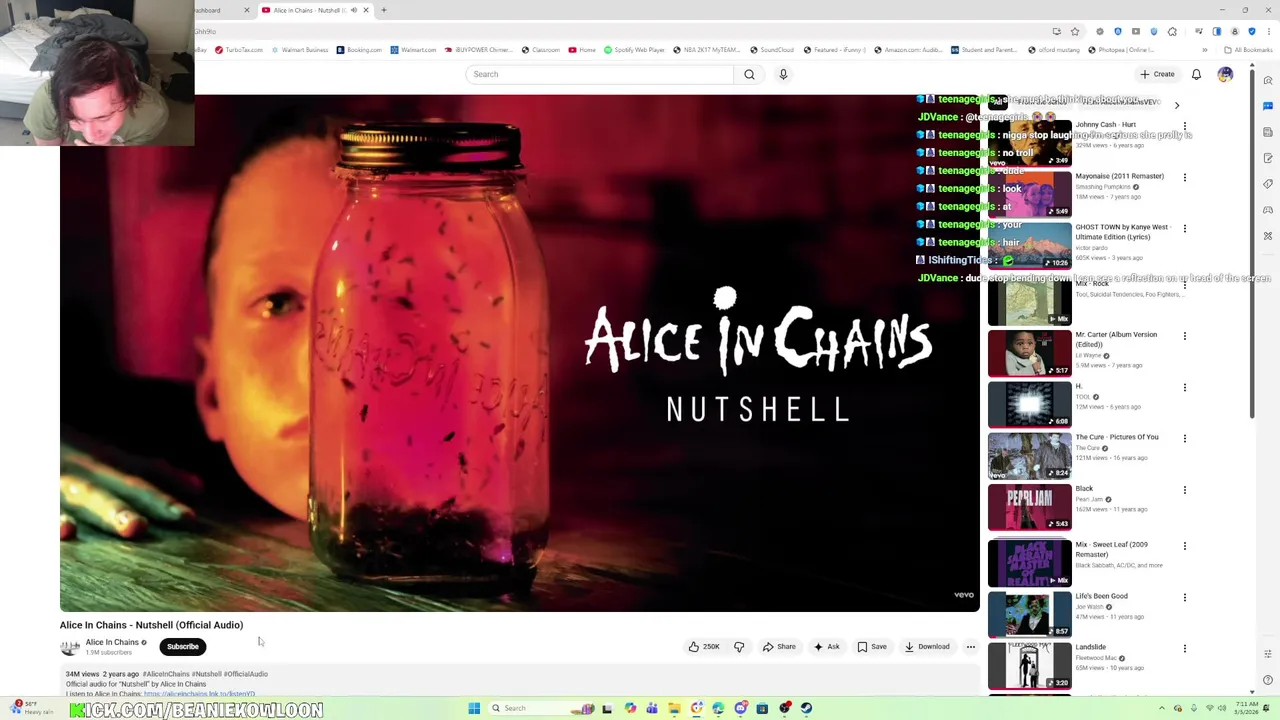Open the TurboTax.com bookmark
Viewport: 1280px width, 720px height.
pyautogui.click(x=238, y=50)
